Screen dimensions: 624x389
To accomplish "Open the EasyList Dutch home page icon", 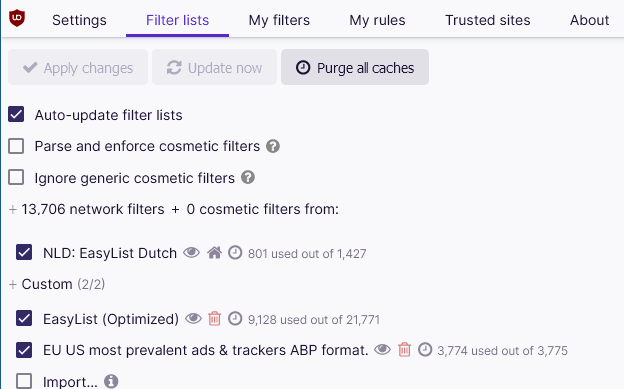I will click(x=214, y=252).
